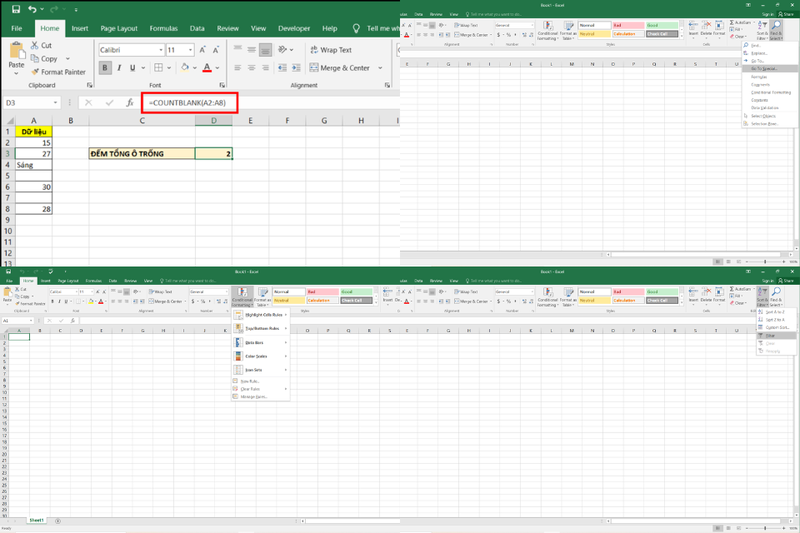Click Borders icon in the COUNTBLANK window

(x=159, y=67)
